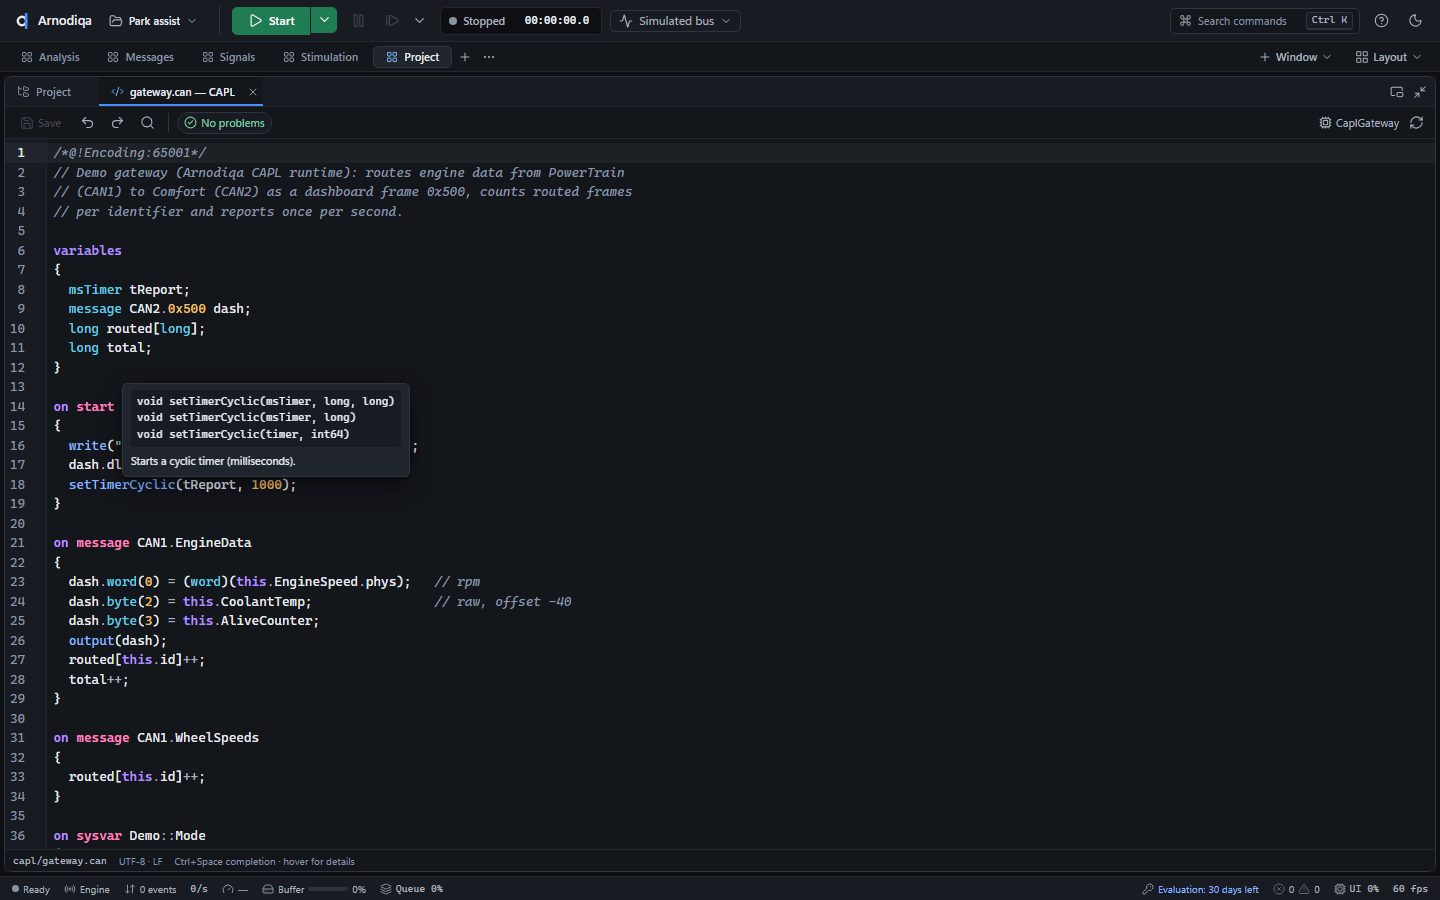Click the No problems indicator
This screenshot has width=1440, height=900.
224,123
